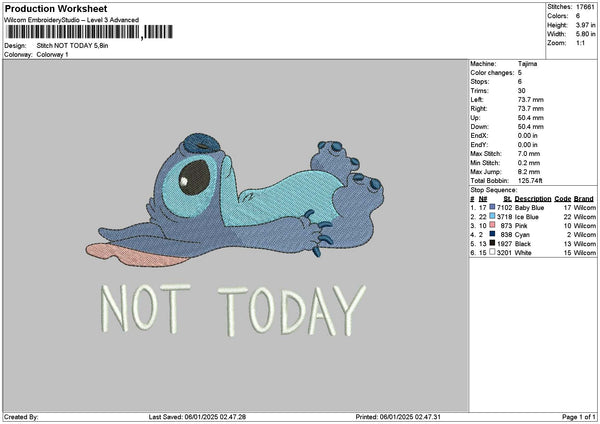Click the Cyan color swatch
This screenshot has width=600, height=424.
[x=494, y=234]
